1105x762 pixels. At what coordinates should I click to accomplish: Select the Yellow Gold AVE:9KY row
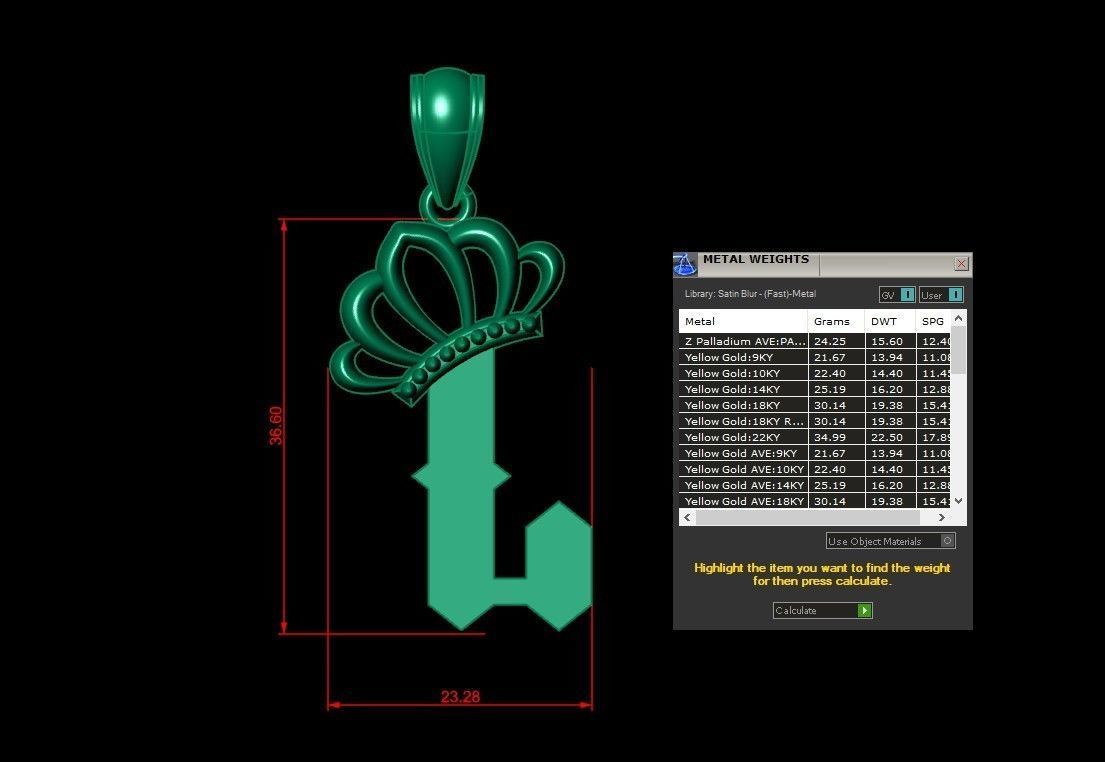[815, 453]
